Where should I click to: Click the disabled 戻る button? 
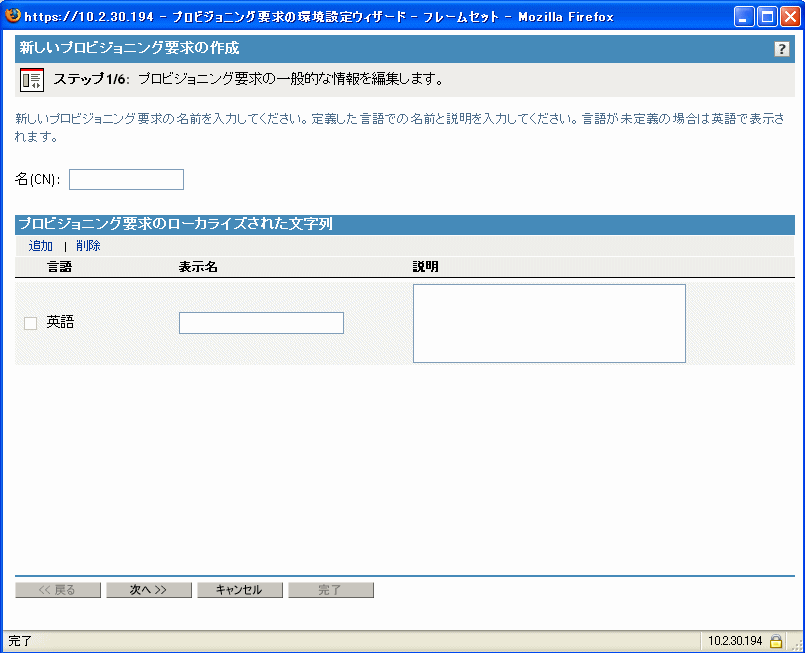(57, 589)
